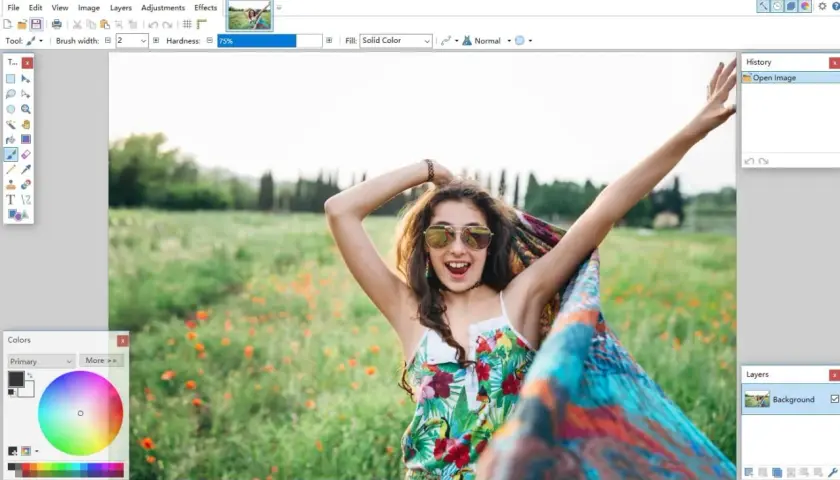Toggle Background layer visibility checkbox
This screenshot has height=480, width=840.
[x=835, y=399]
